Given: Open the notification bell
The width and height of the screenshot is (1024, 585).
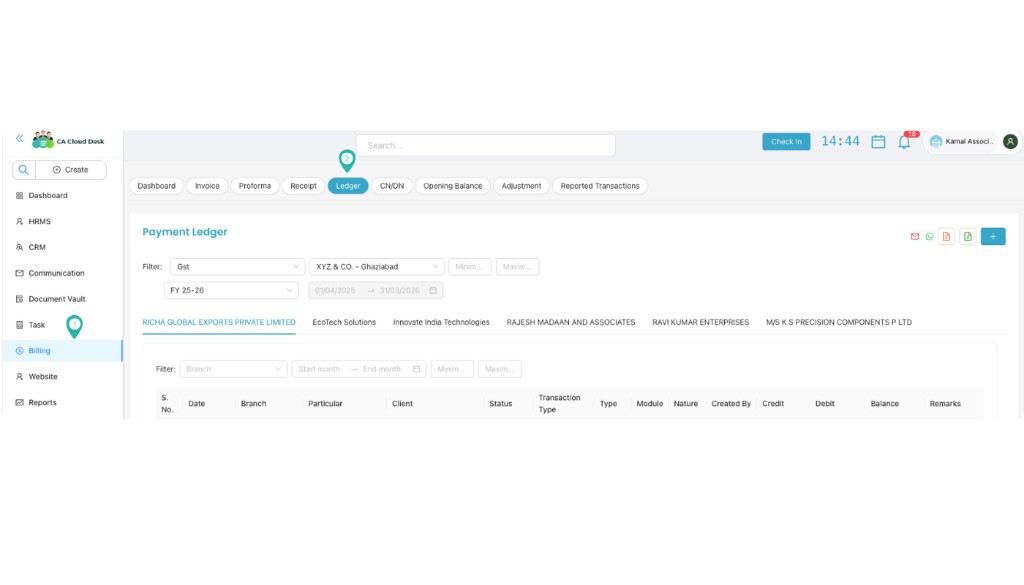Looking at the screenshot, I should point(905,142).
